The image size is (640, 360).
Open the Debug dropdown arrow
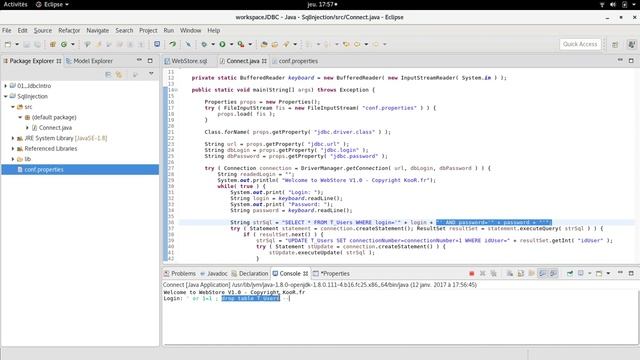tap(213, 44)
